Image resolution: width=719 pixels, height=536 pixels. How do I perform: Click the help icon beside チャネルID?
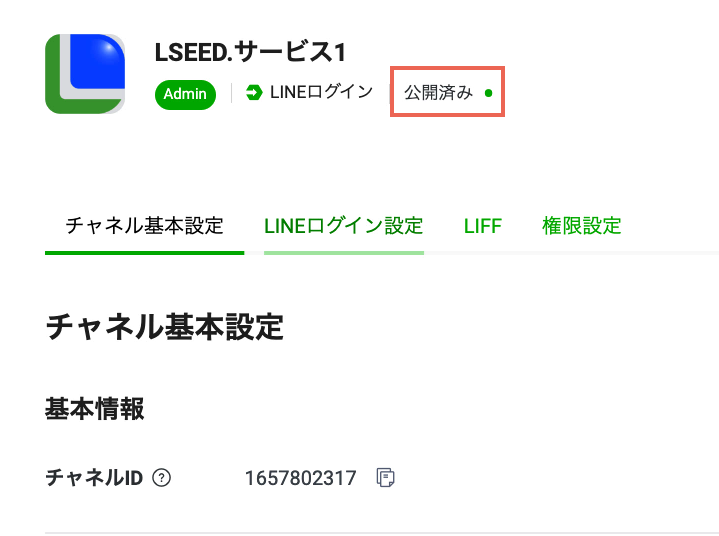(x=162, y=478)
